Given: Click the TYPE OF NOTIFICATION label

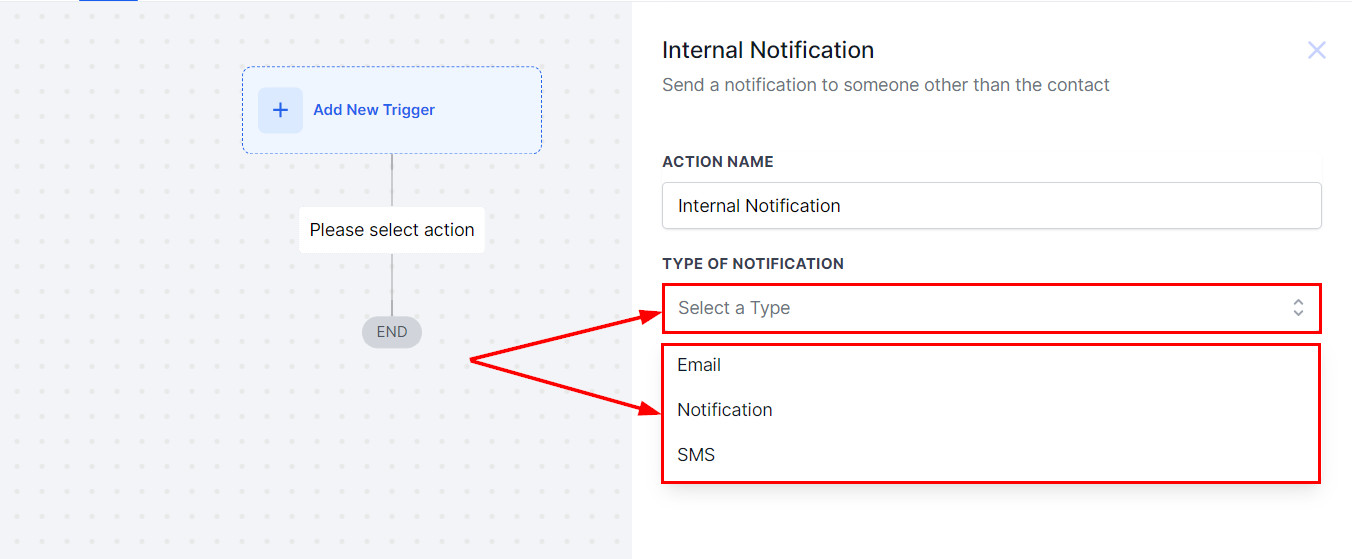Looking at the screenshot, I should coord(753,264).
